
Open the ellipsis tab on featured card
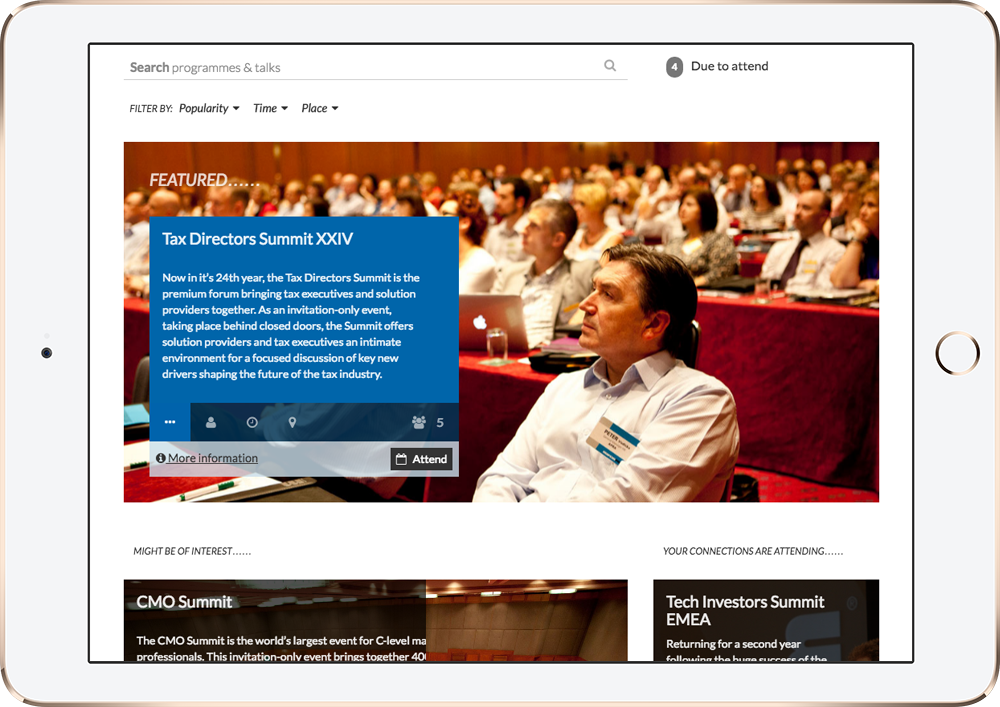pyautogui.click(x=170, y=423)
